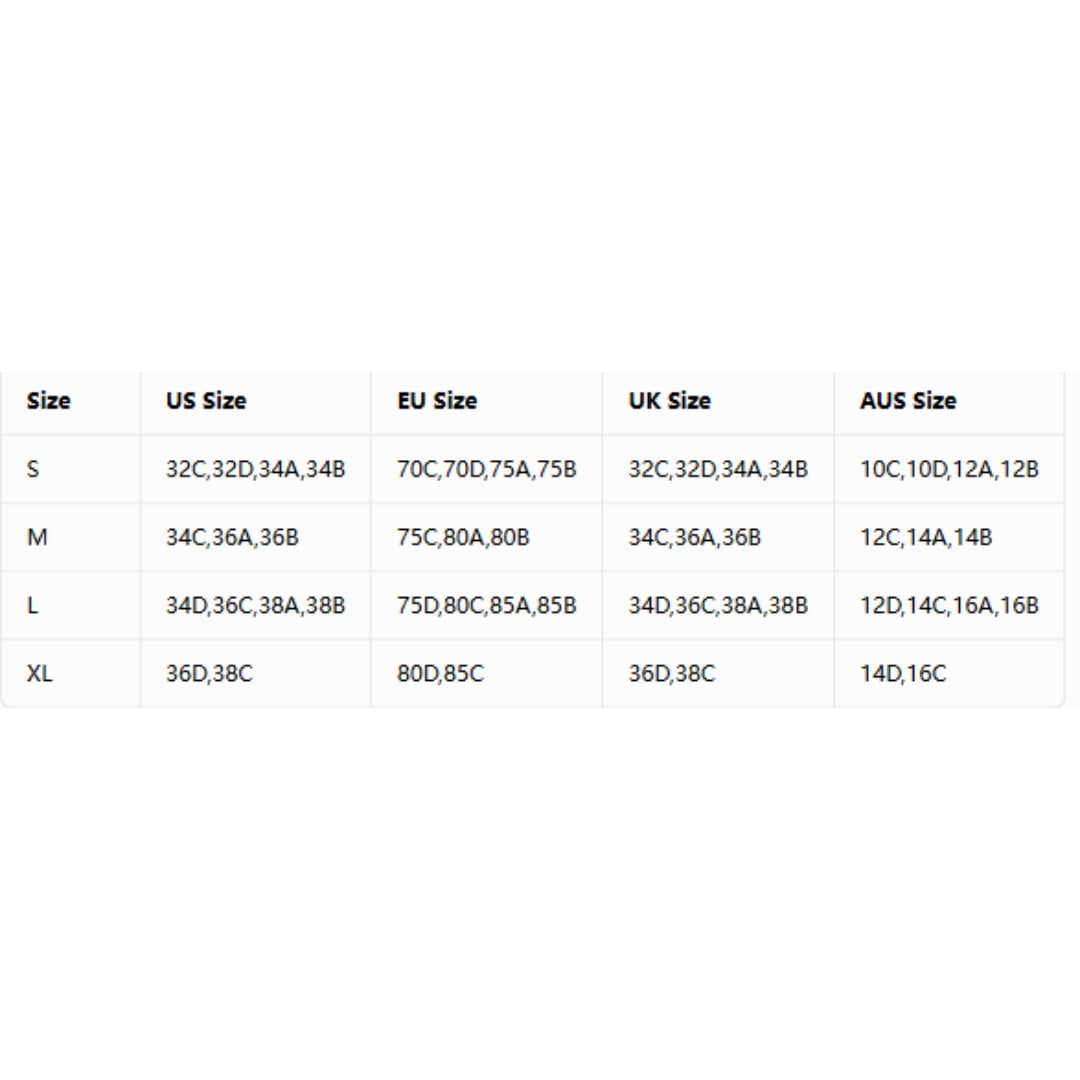Click EU cell 75D,80C,85A,85B

coord(486,605)
